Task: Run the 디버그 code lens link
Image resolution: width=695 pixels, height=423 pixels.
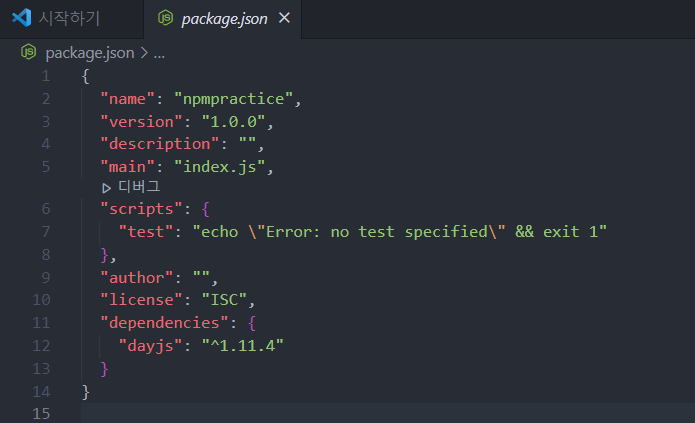Action: (139, 187)
